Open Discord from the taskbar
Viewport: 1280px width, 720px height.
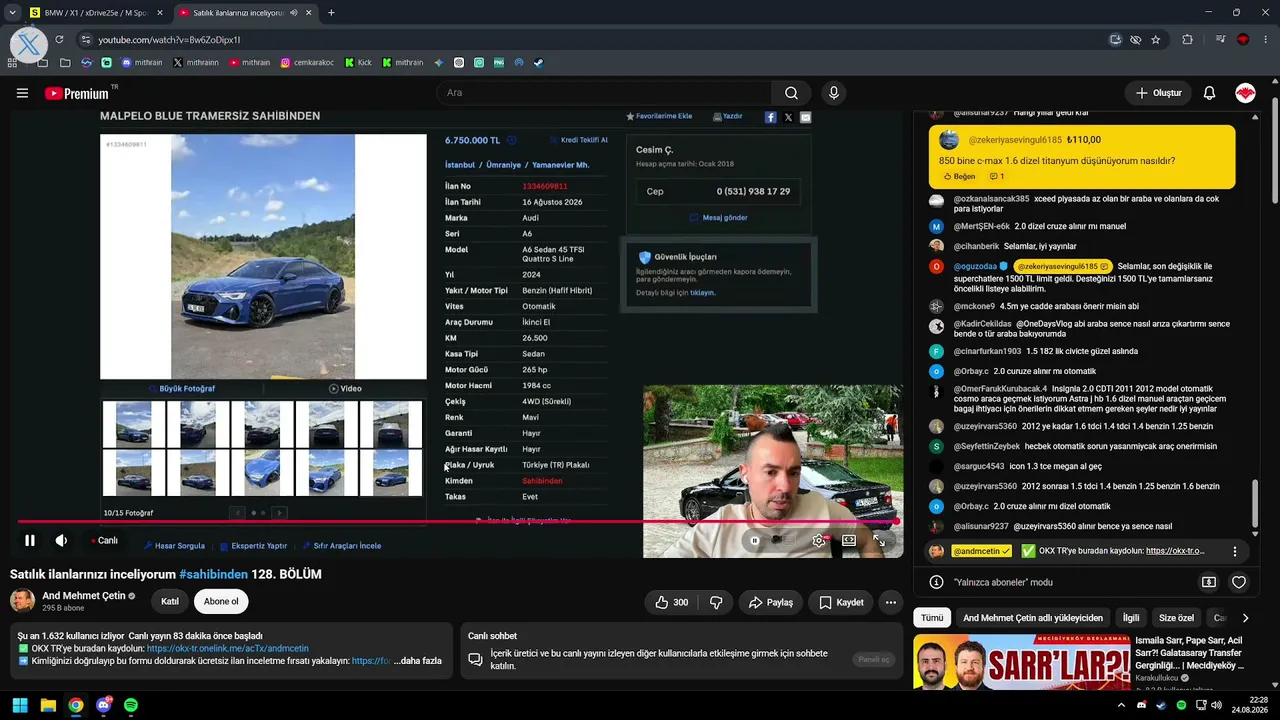(x=103, y=705)
